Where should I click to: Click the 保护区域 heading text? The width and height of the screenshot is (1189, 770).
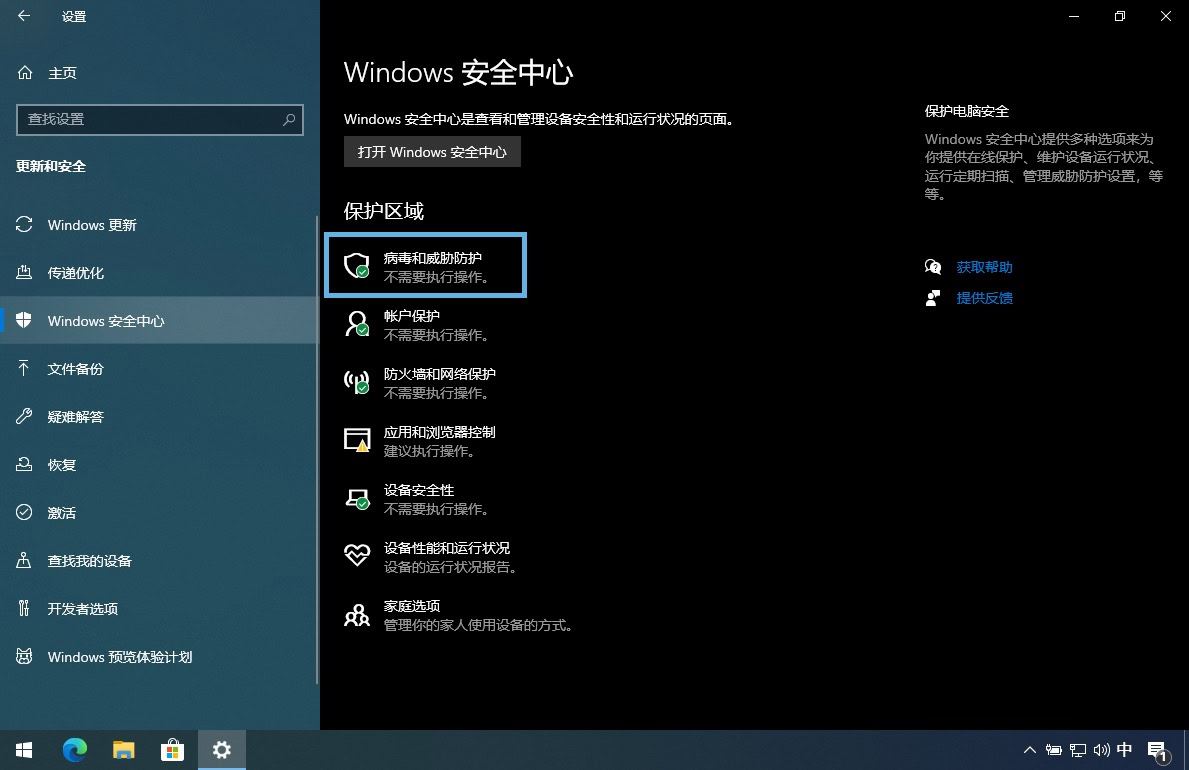coord(384,211)
